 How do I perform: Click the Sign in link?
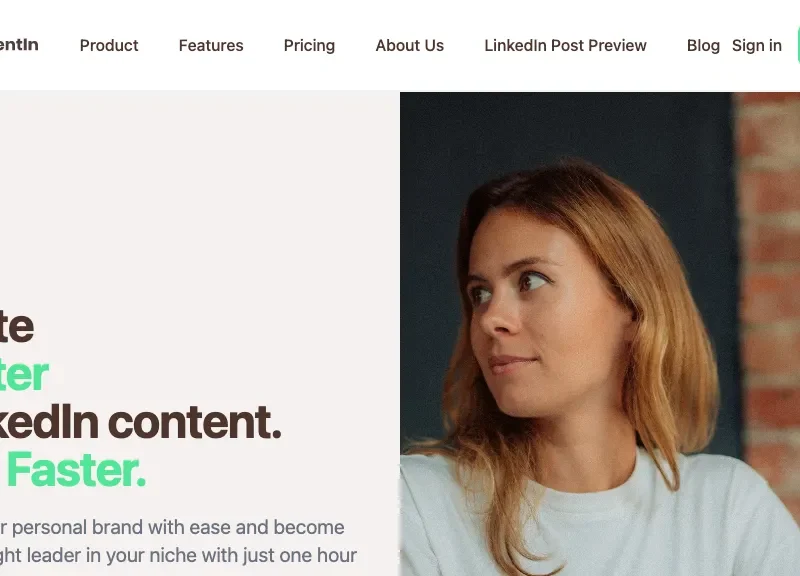coord(757,45)
